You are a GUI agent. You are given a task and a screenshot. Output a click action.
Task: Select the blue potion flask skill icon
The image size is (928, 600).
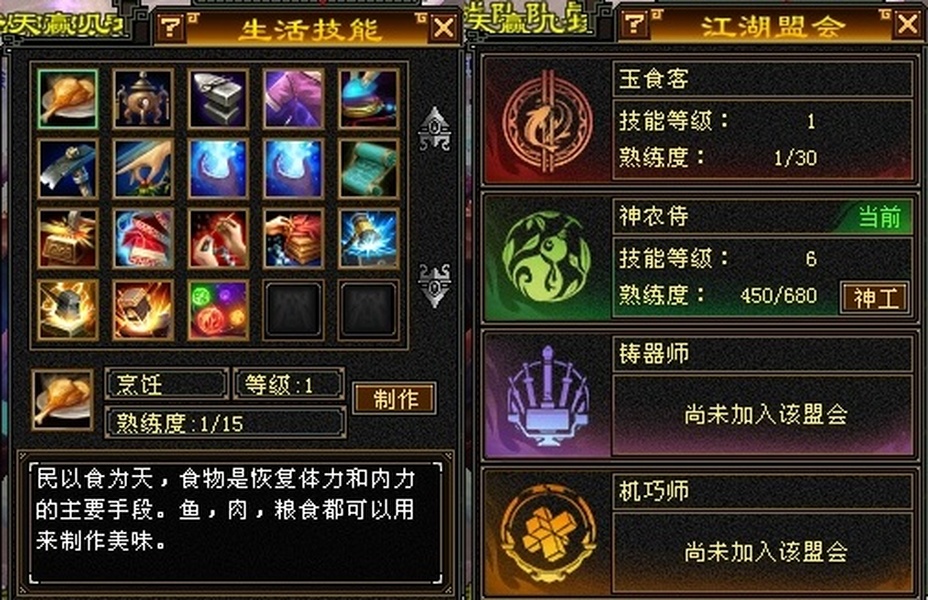point(368,99)
